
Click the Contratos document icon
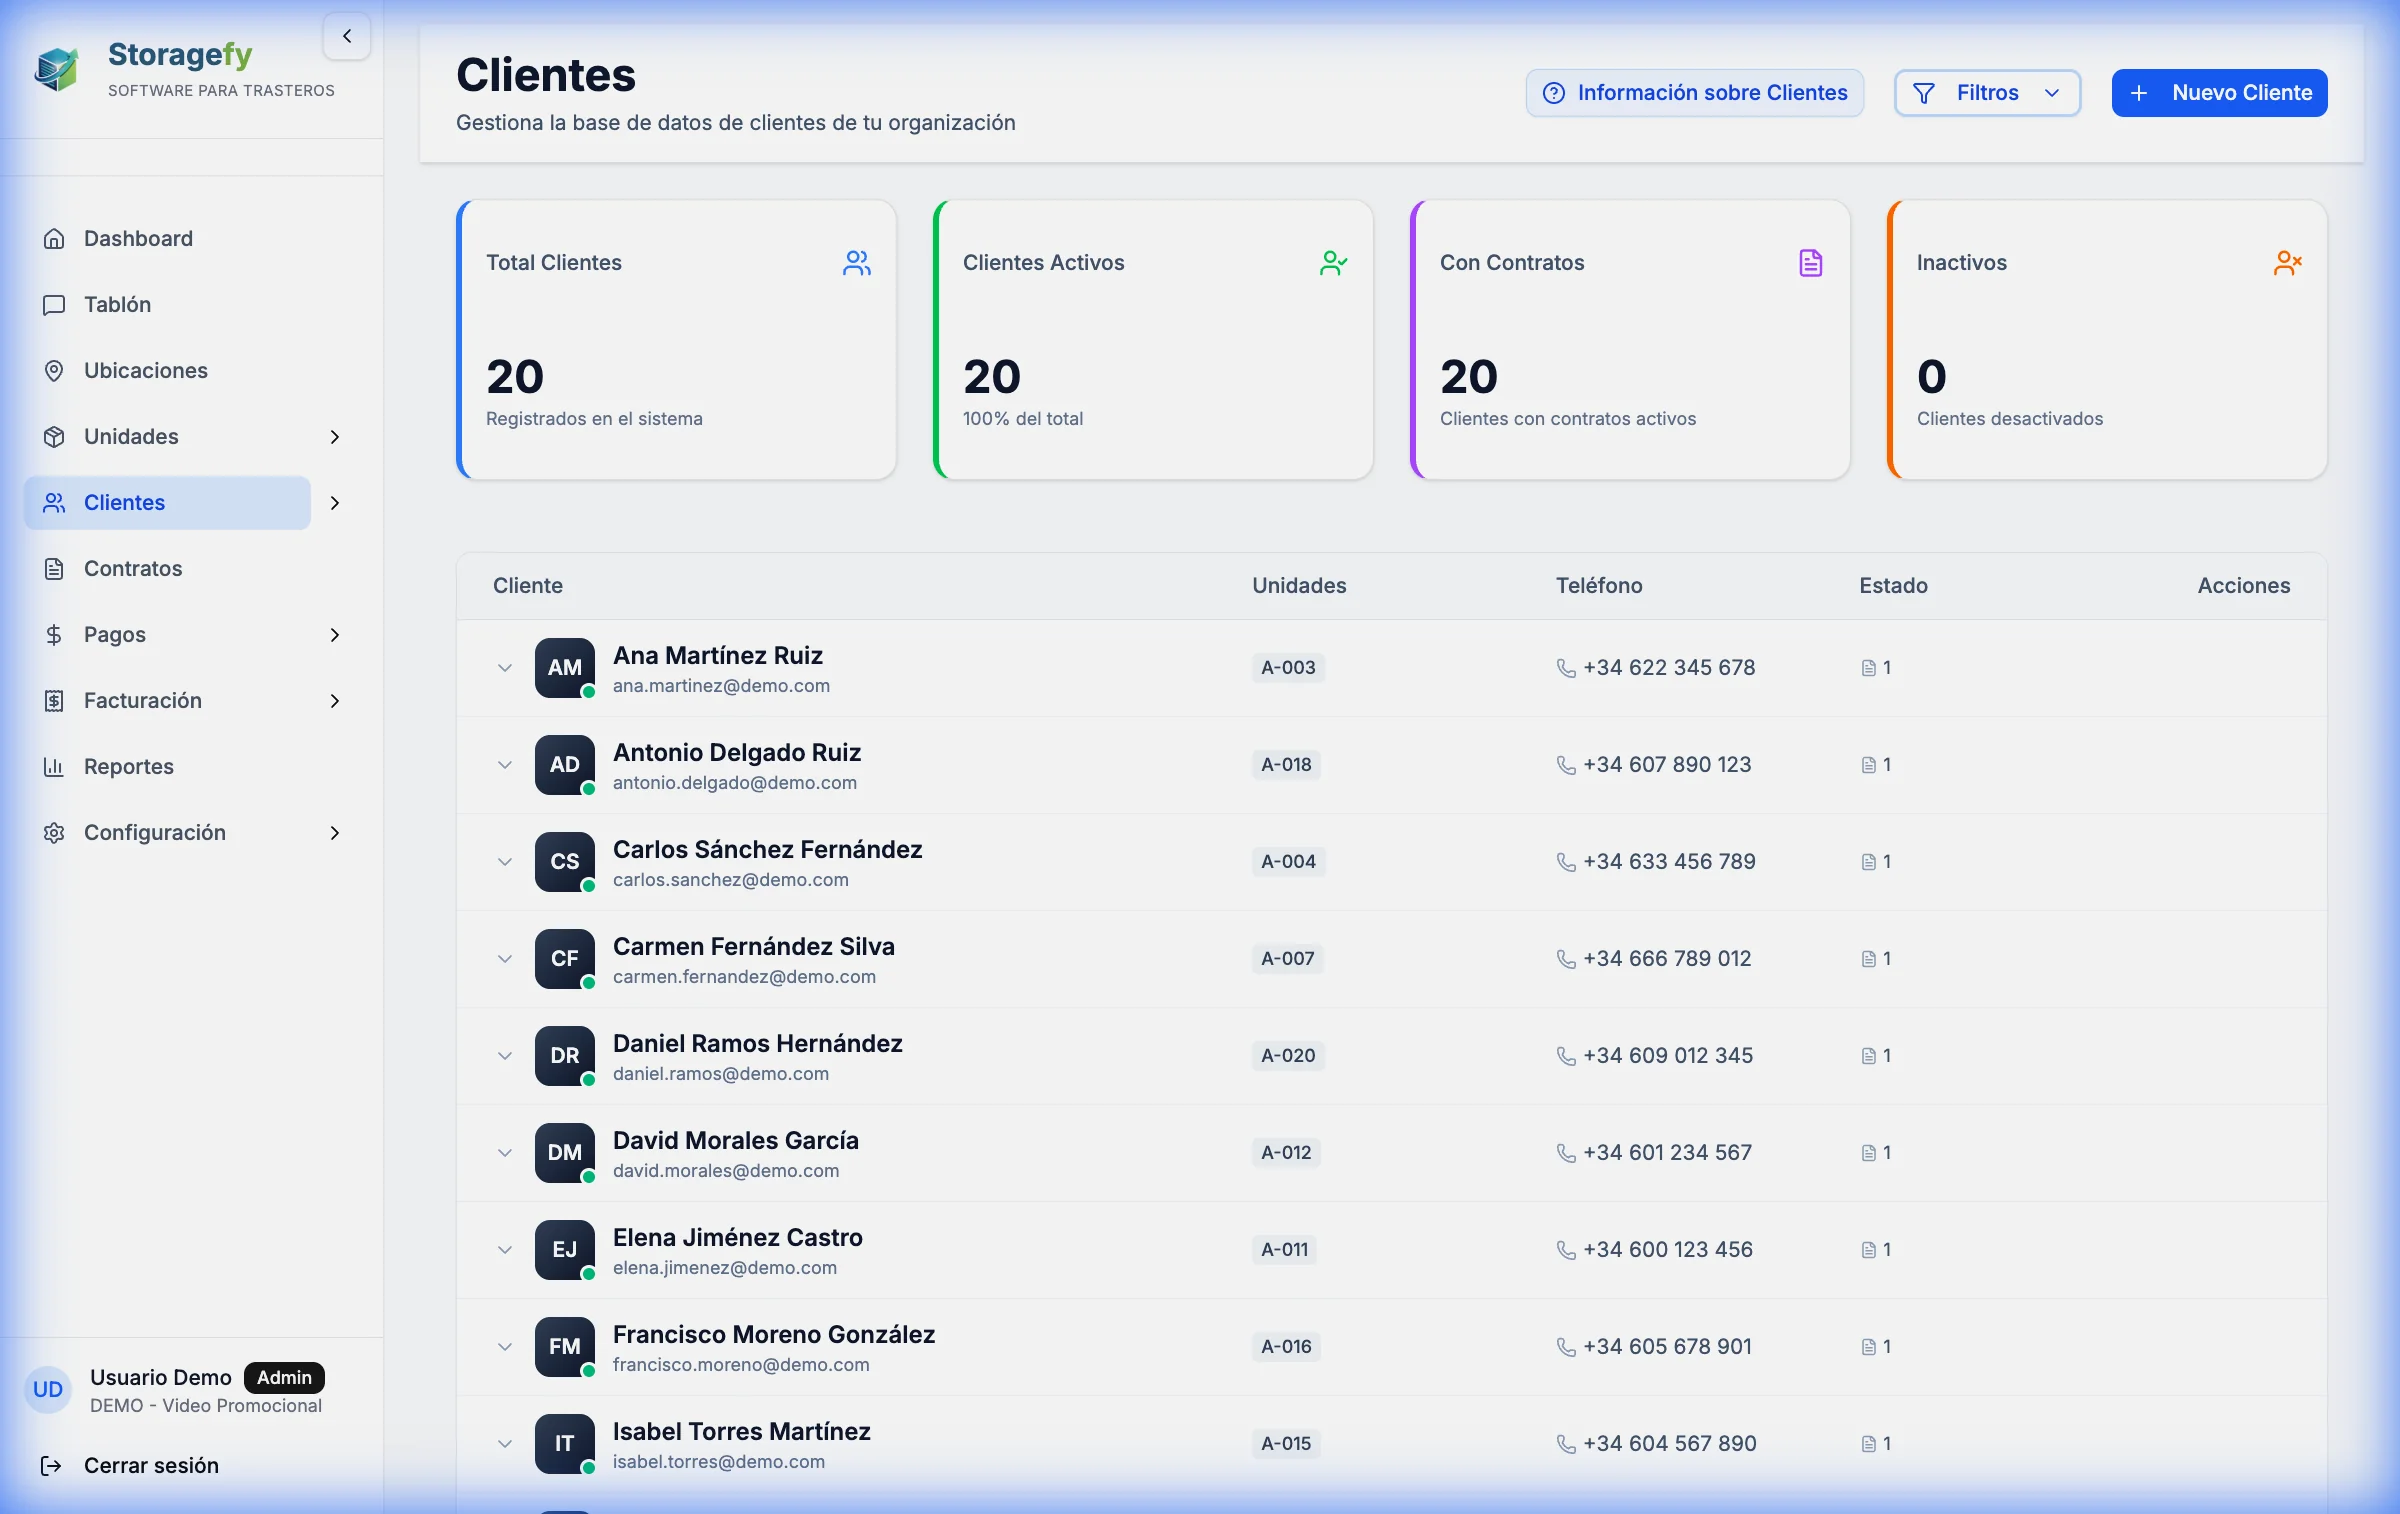54,568
